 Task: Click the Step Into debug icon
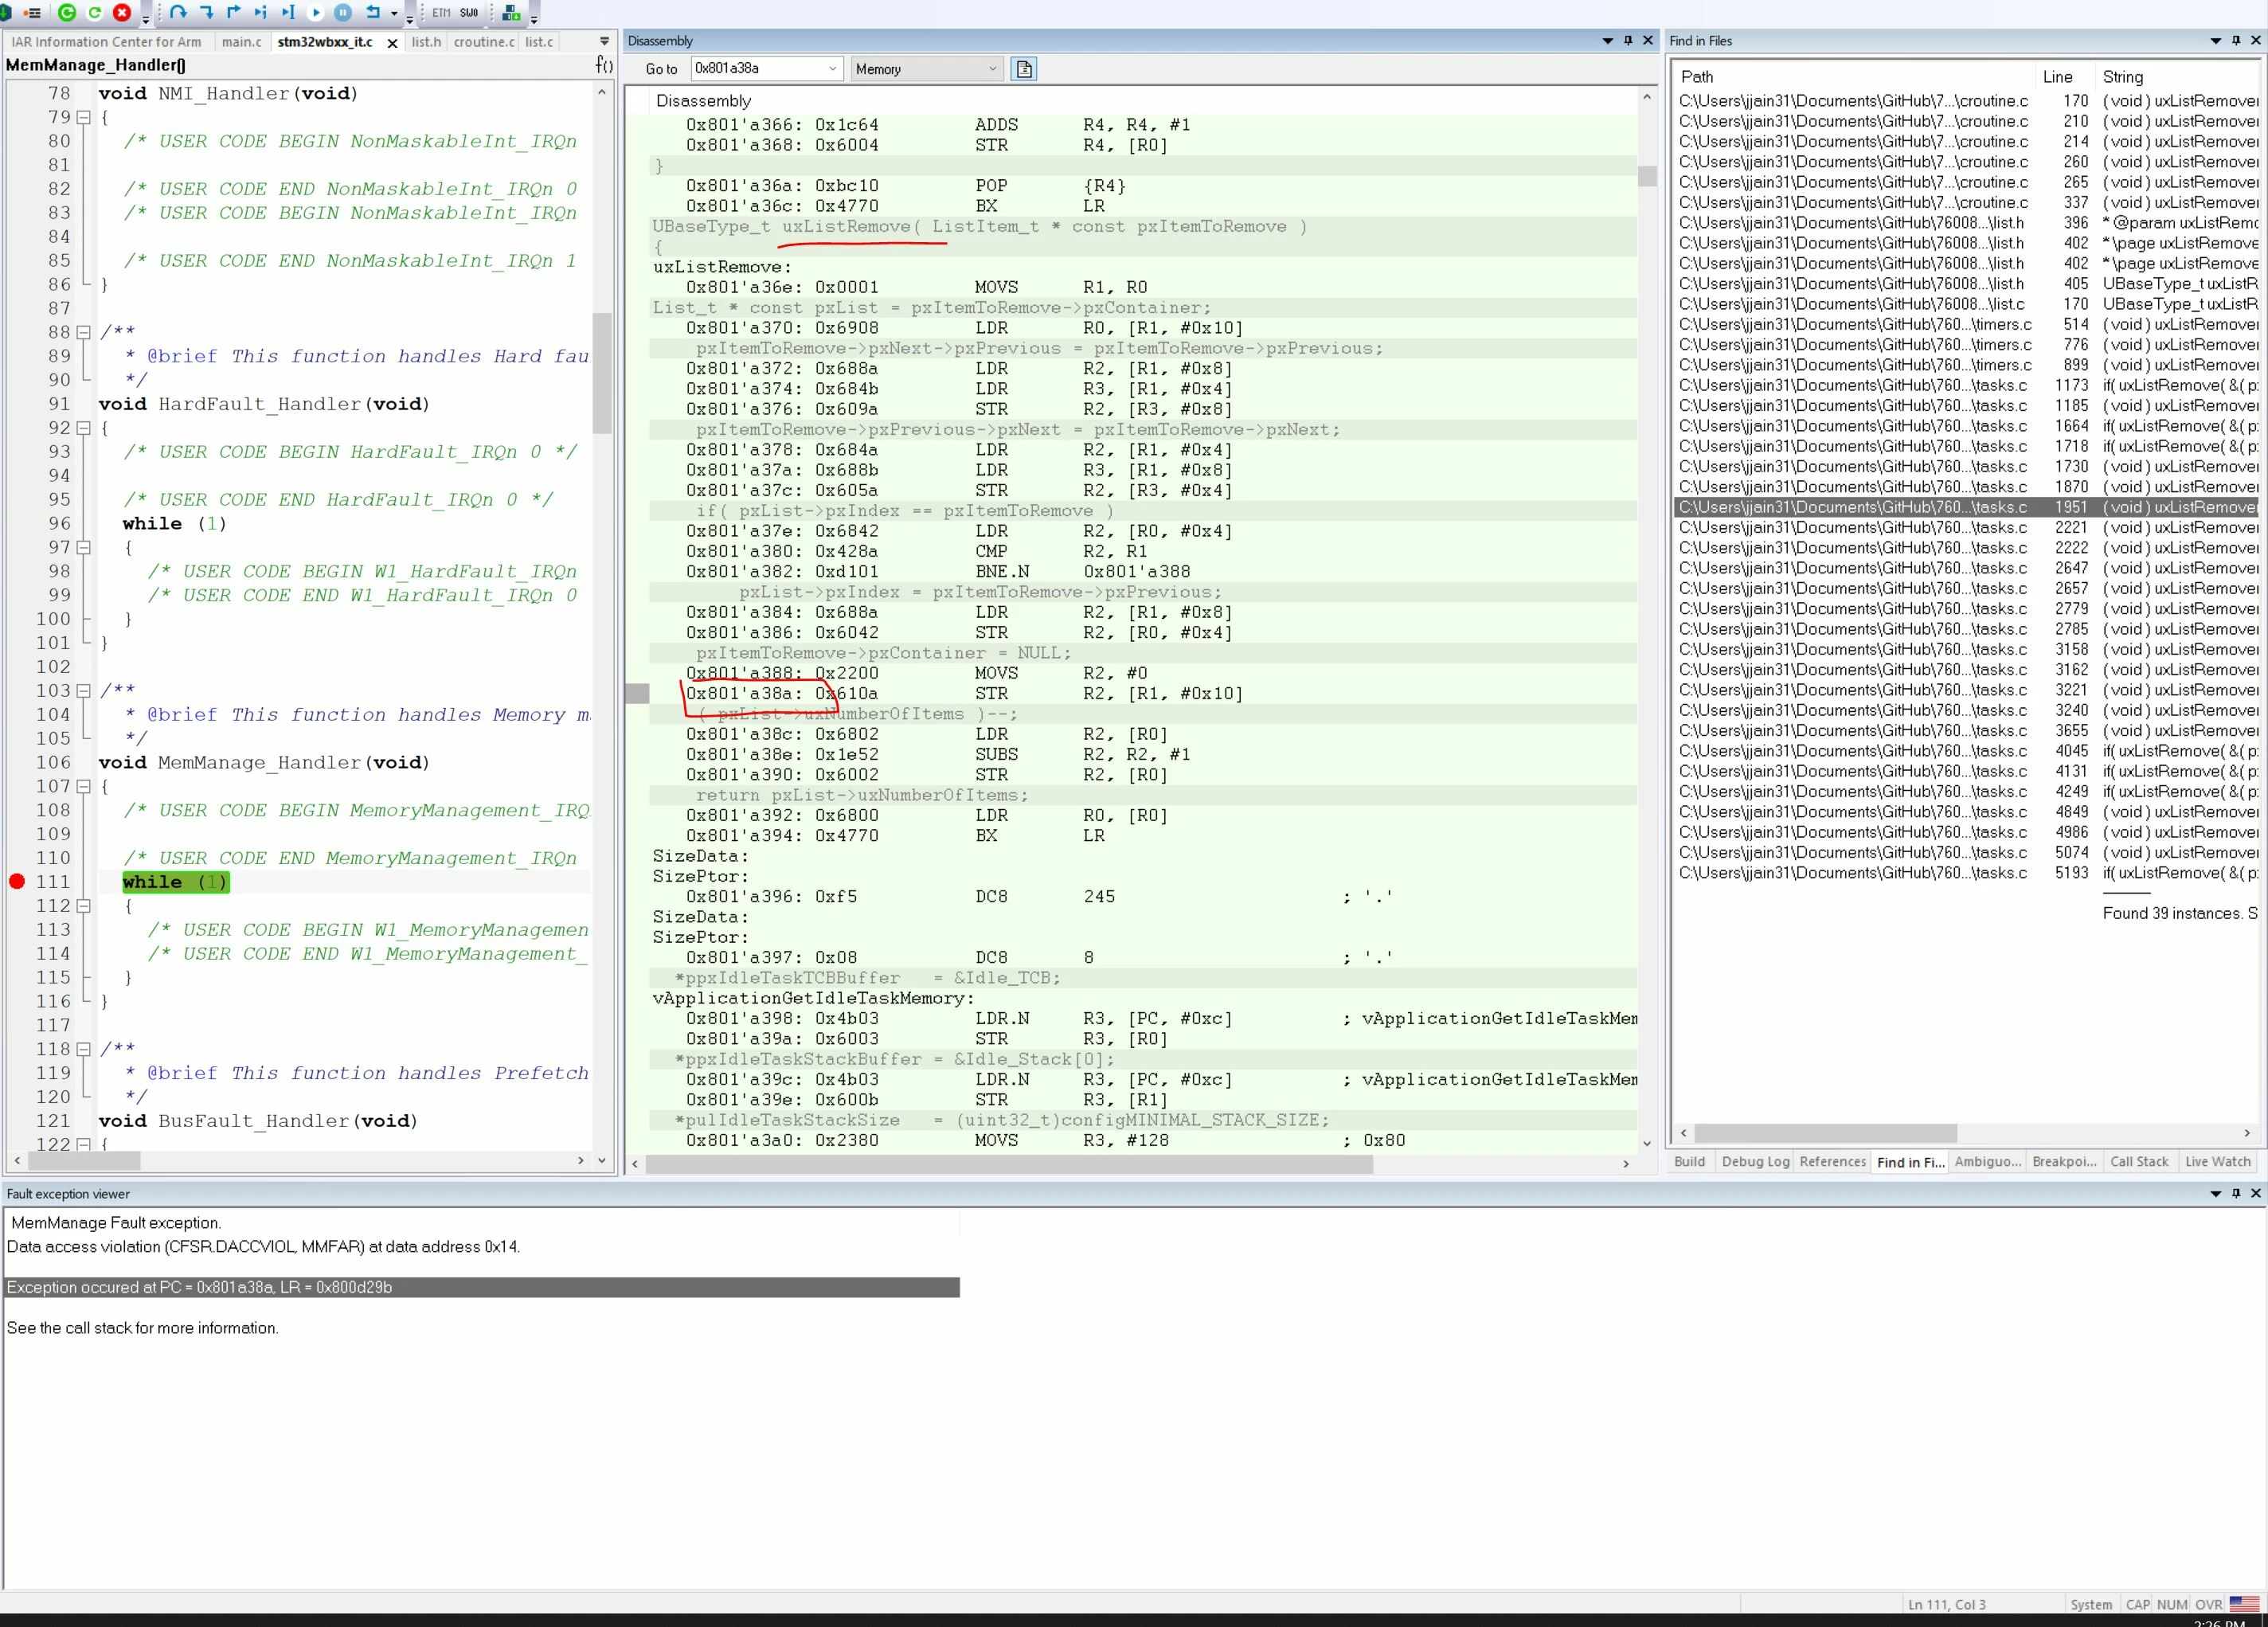[x=206, y=13]
